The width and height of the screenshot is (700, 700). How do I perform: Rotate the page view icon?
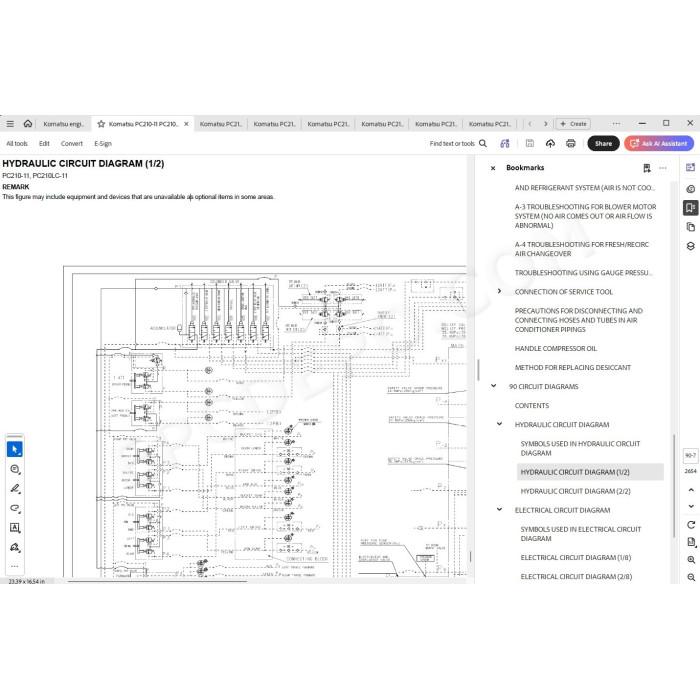[691, 525]
